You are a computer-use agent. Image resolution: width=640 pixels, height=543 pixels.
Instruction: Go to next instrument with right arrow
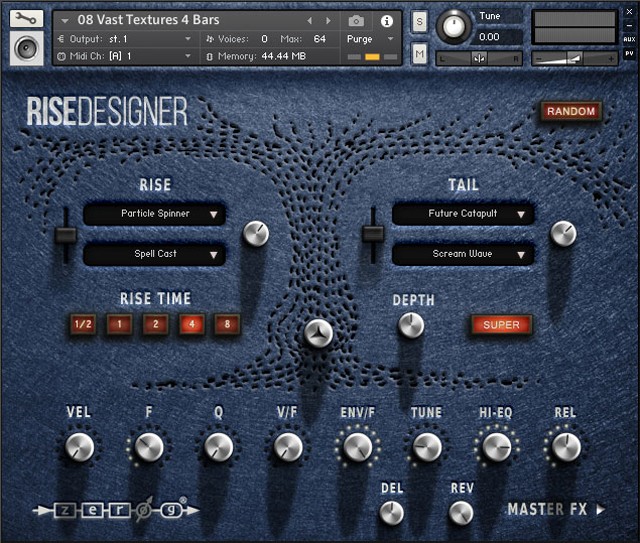[328, 20]
